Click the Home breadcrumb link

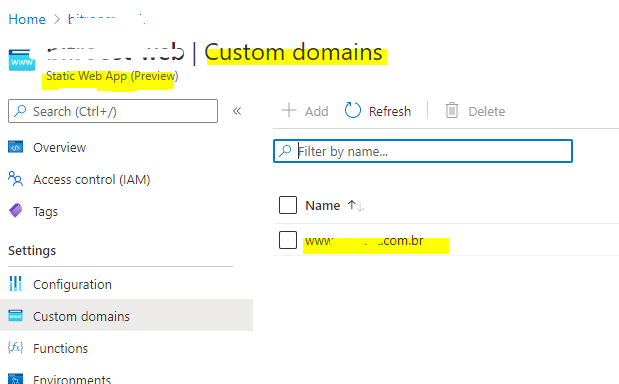(x=27, y=19)
